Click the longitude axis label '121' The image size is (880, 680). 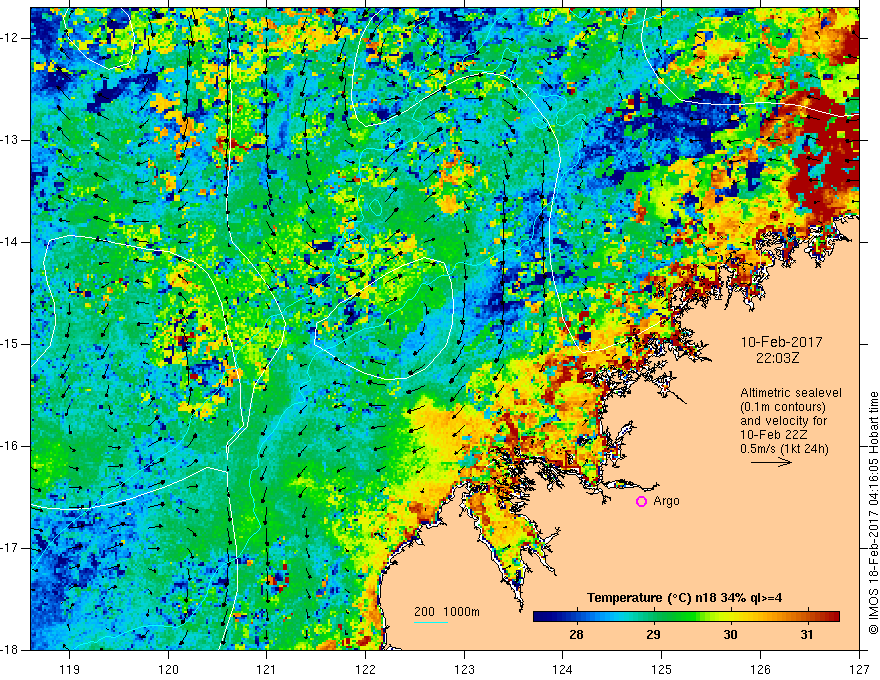[x=267, y=669]
